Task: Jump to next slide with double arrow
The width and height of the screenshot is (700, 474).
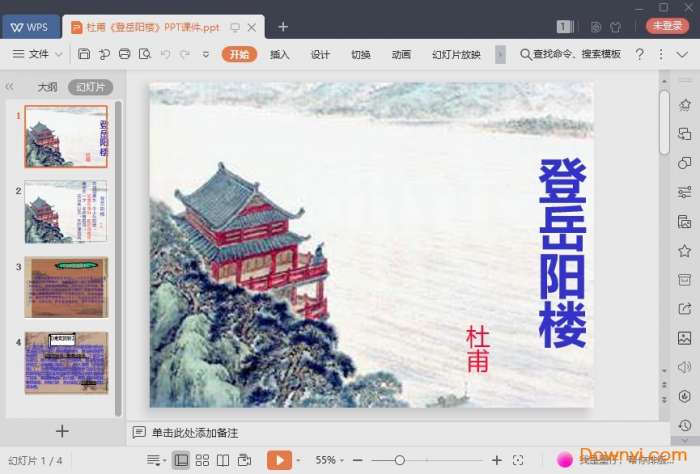Action: click(x=664, y=399)
